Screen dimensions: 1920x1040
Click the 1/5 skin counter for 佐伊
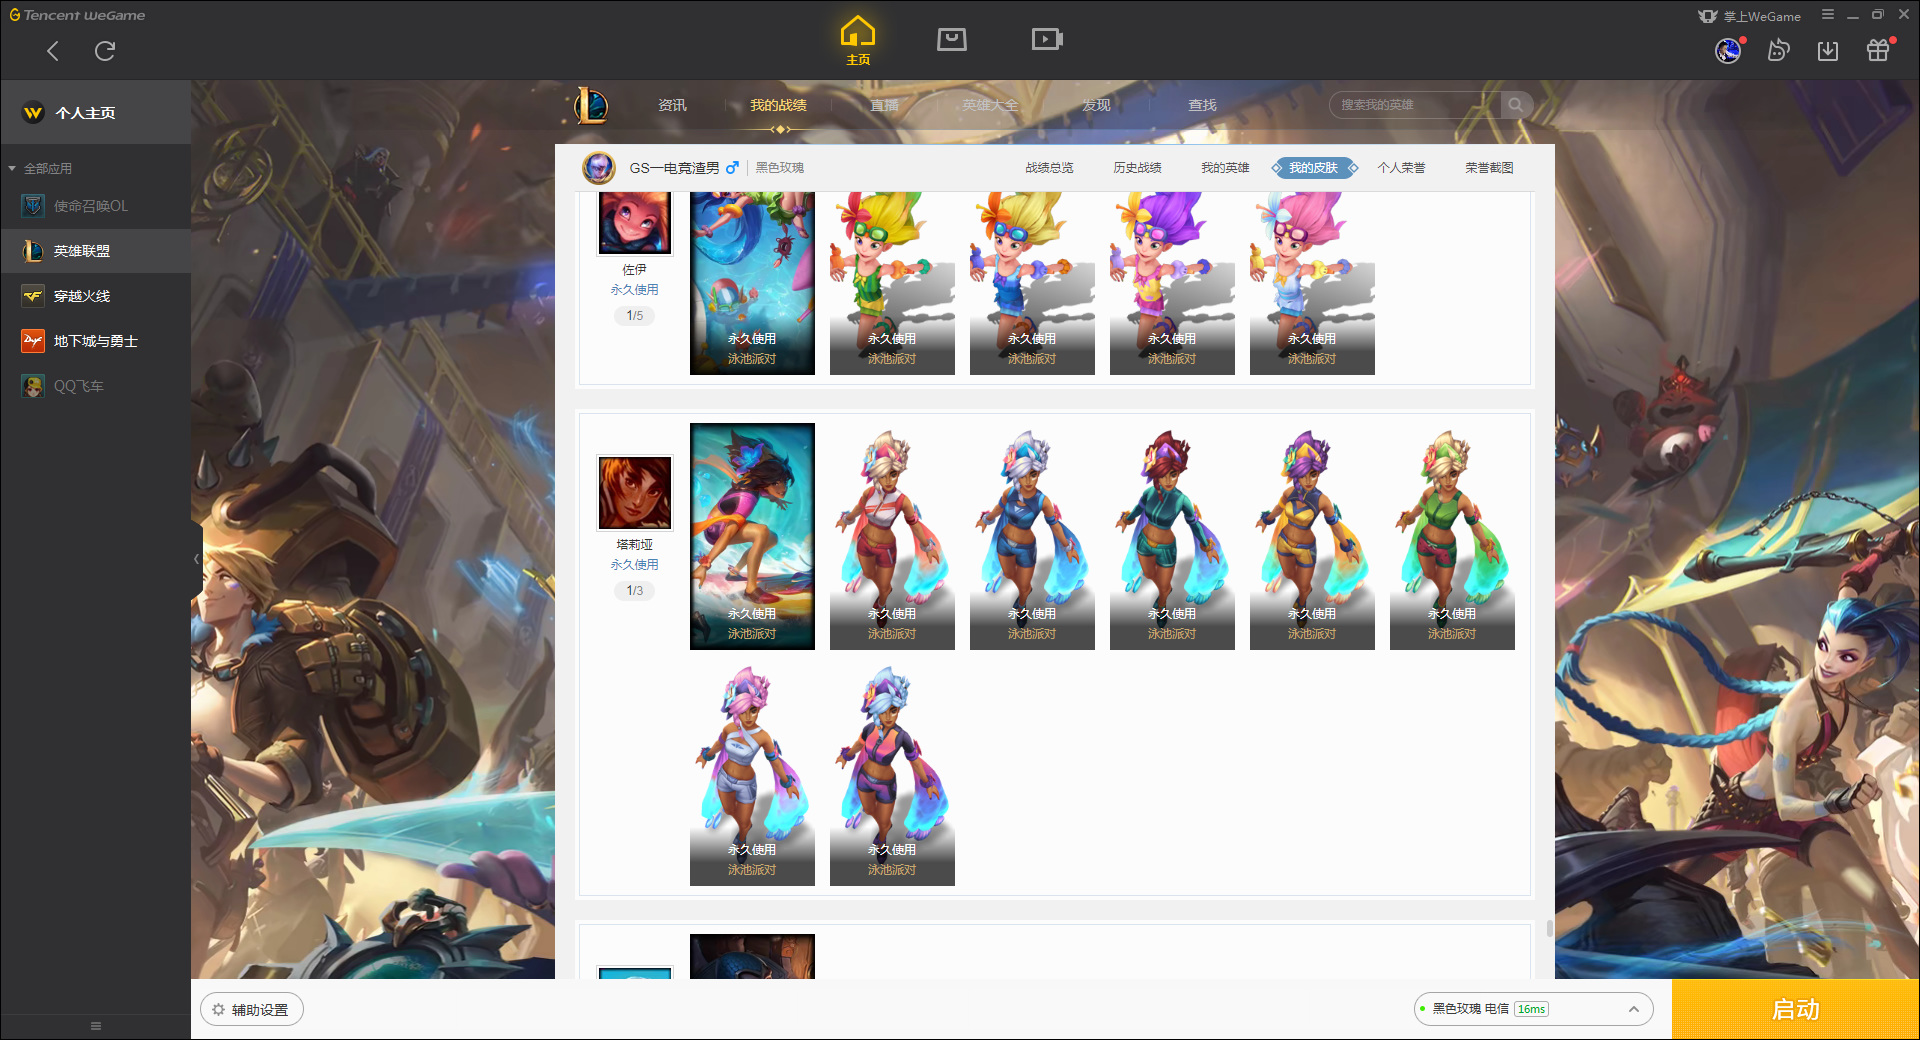pos(635,316)
